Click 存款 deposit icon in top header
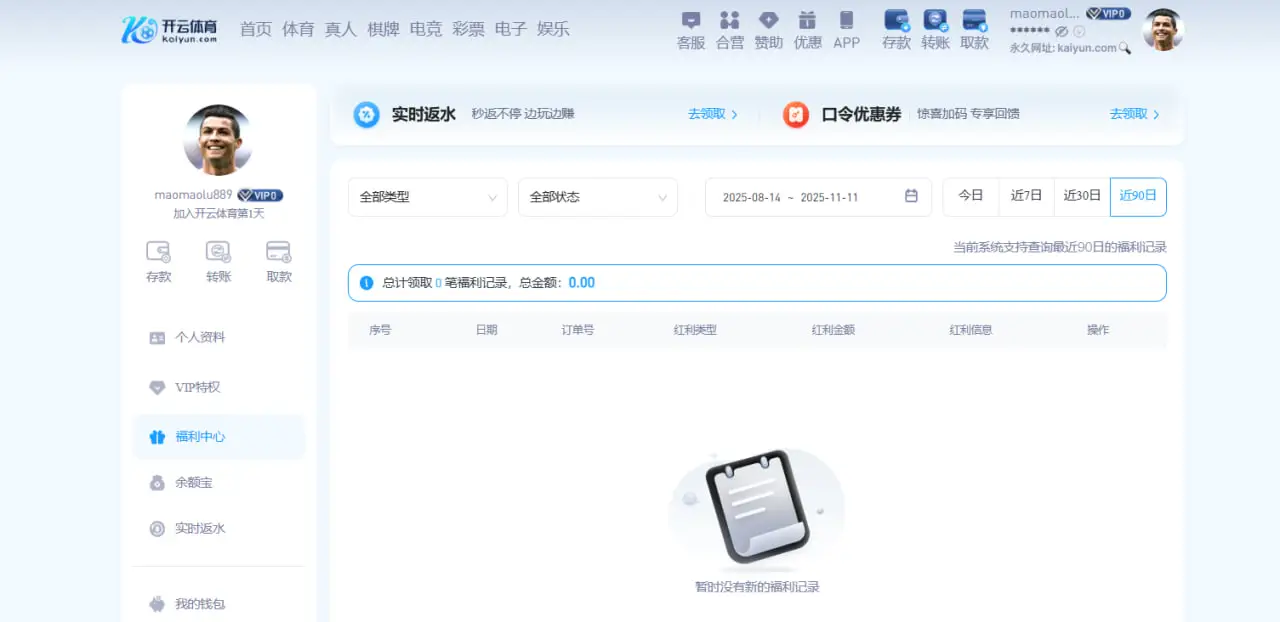 tap(897, 20)
